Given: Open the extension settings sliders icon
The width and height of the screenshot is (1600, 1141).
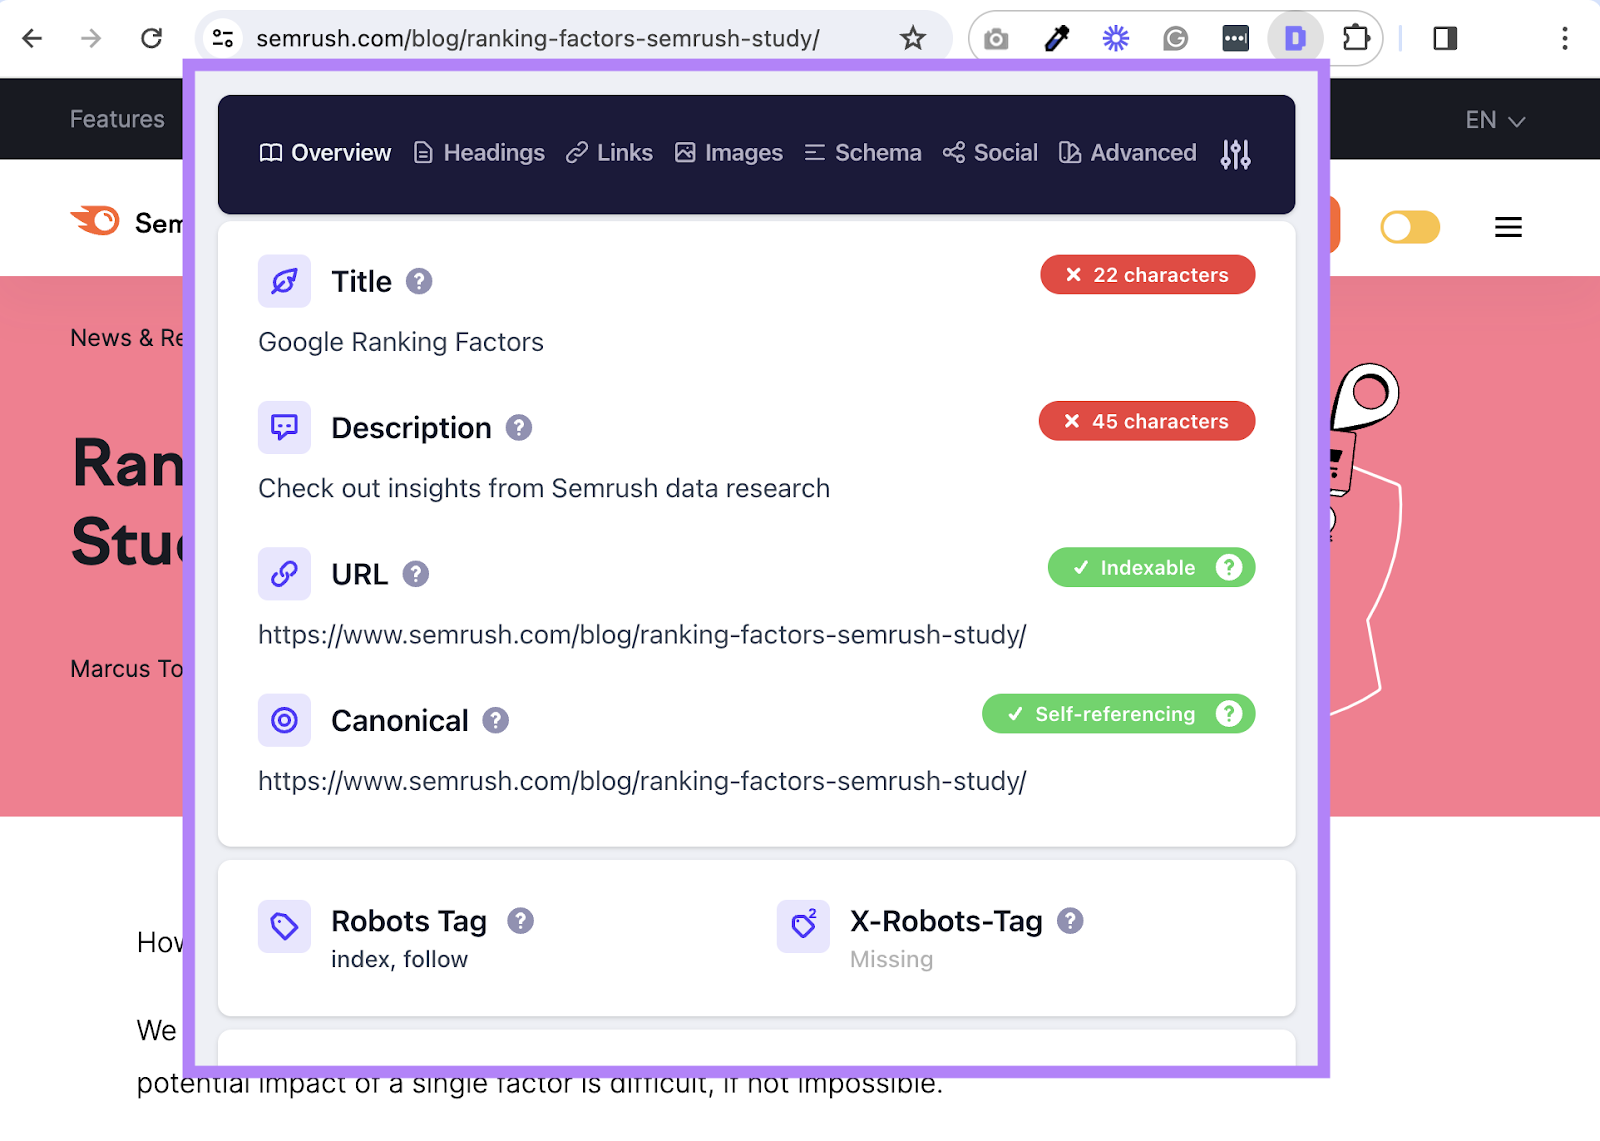Looking at the screenshot, I should 1236,153.
